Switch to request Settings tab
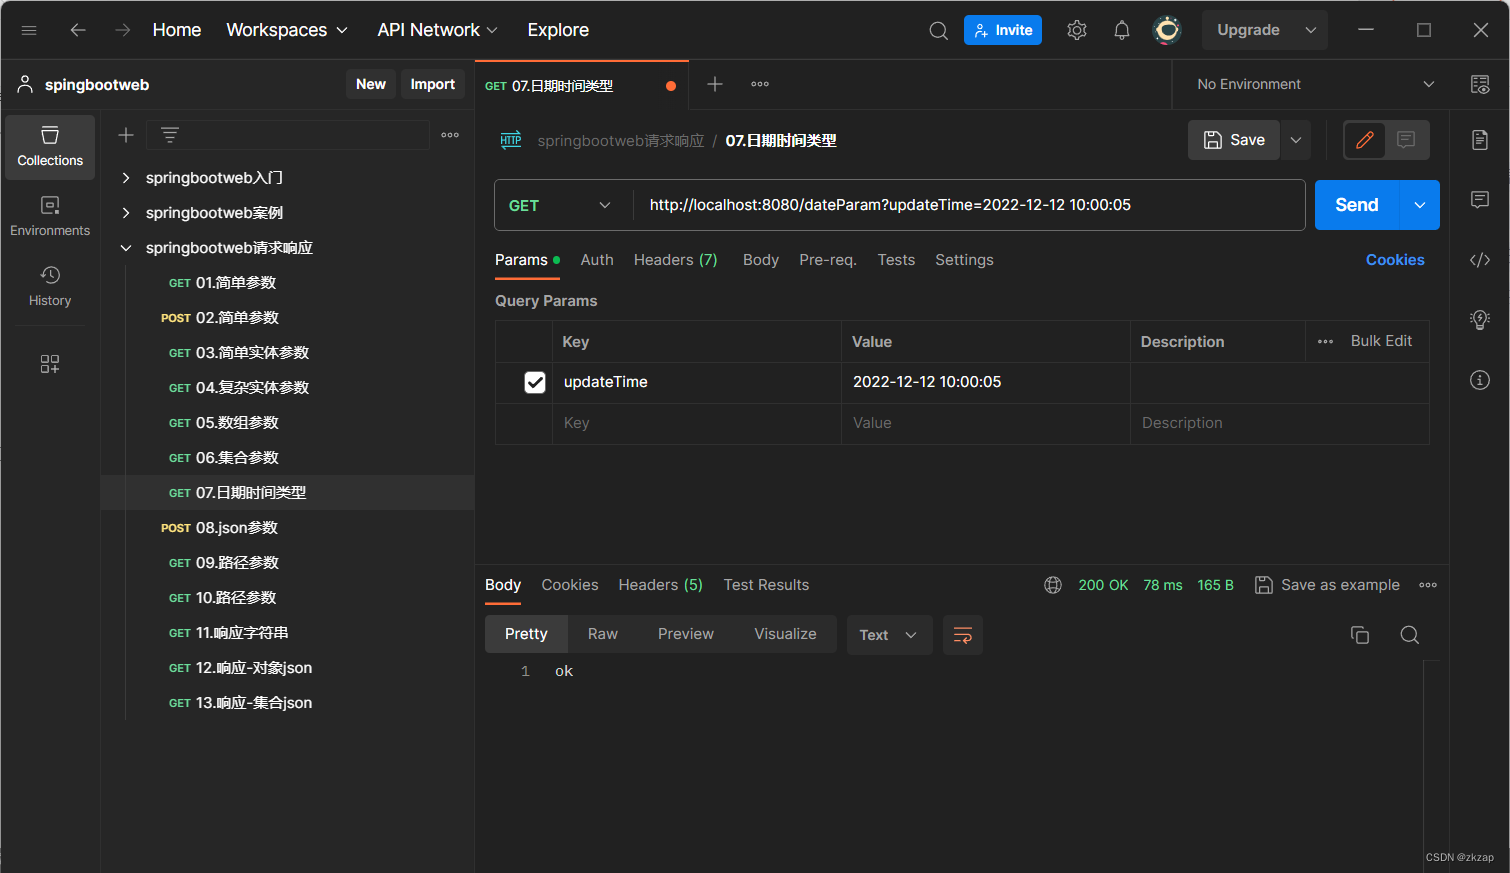The image size is (1510, 873). [964, 260]
